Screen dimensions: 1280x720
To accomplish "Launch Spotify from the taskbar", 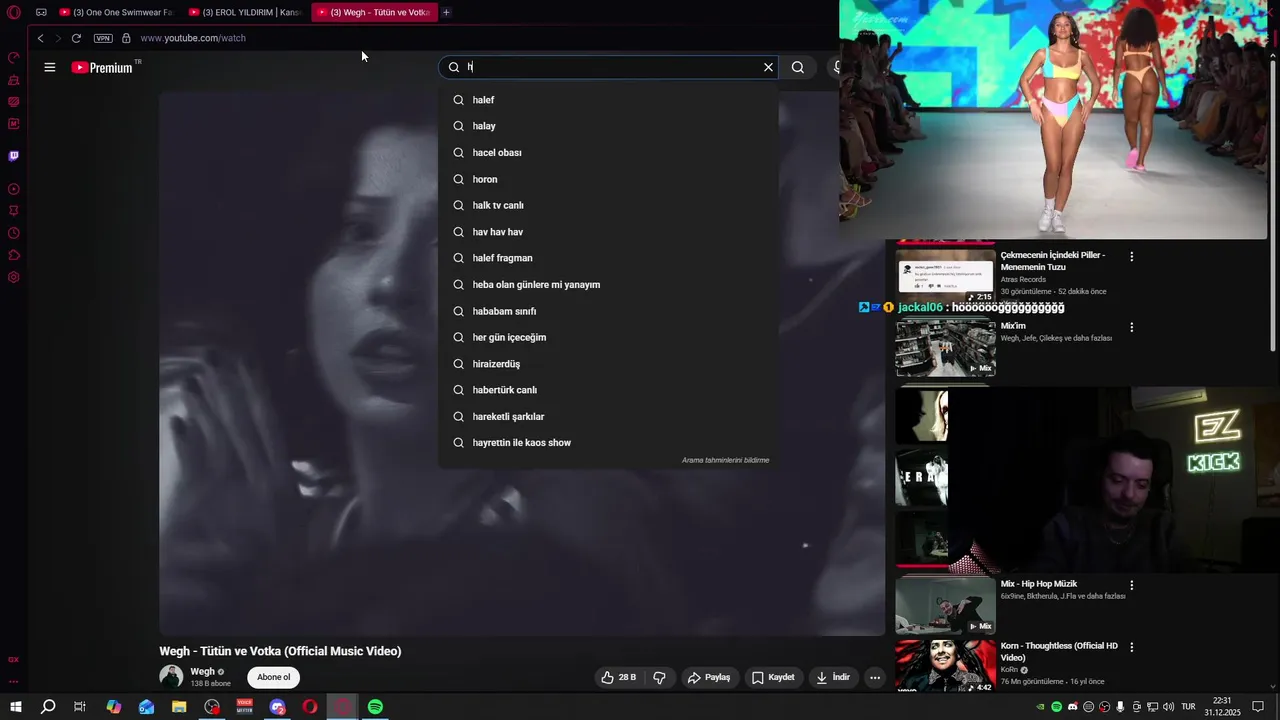I will pyautogui.click(x=375, y=707).
